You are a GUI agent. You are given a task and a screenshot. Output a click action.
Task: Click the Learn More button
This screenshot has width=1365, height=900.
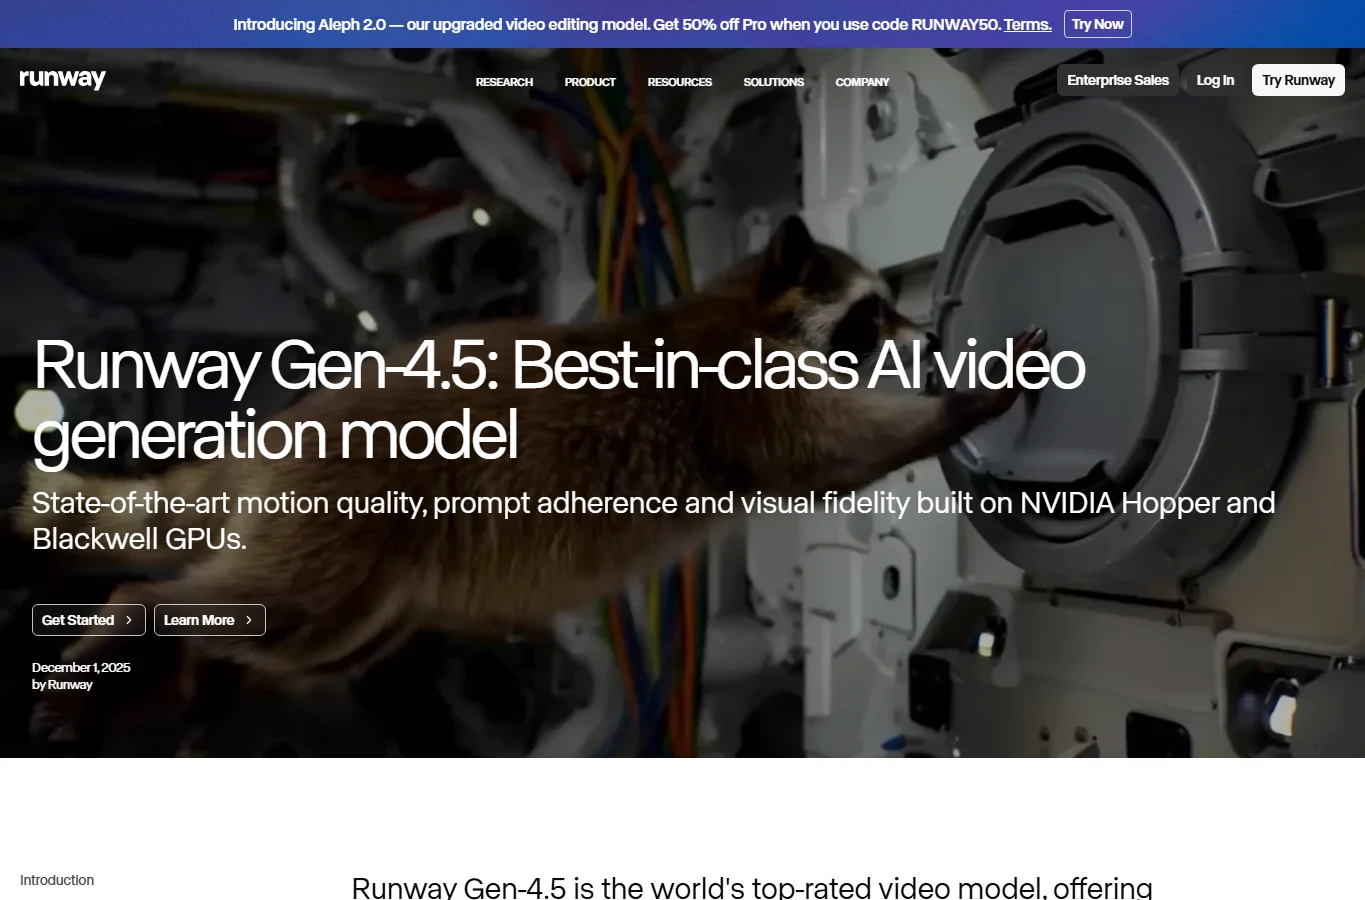210,620
